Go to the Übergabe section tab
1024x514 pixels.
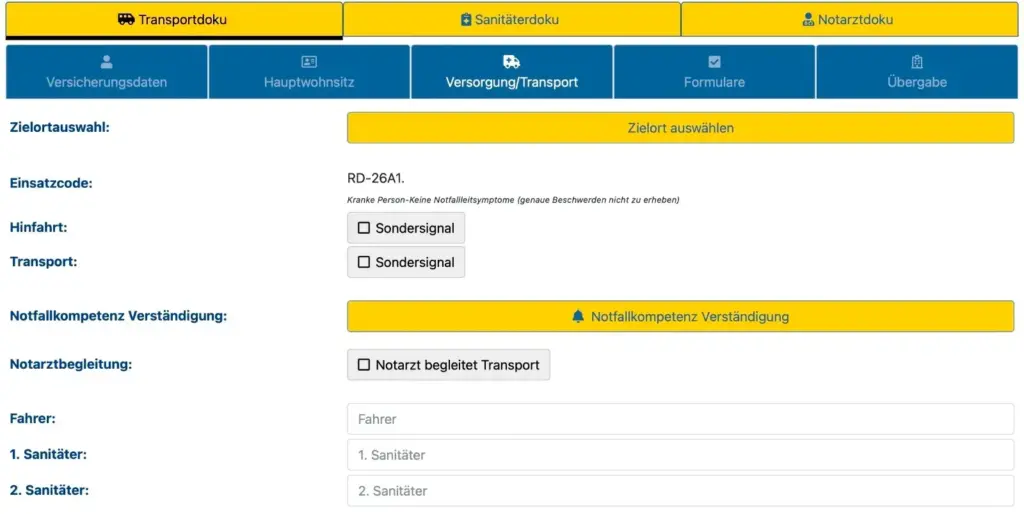[x=916, y=72]
